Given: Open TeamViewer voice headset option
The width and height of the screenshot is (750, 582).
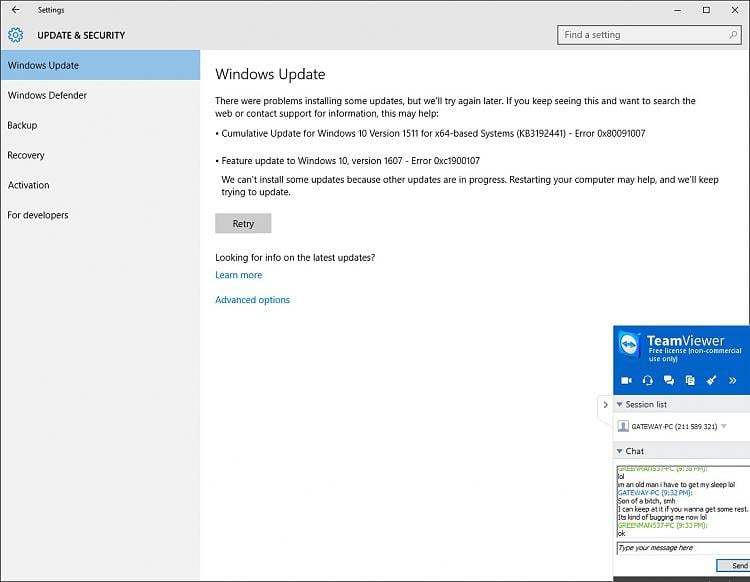Looking at the screenshot, I should click(x=648, y=381).
